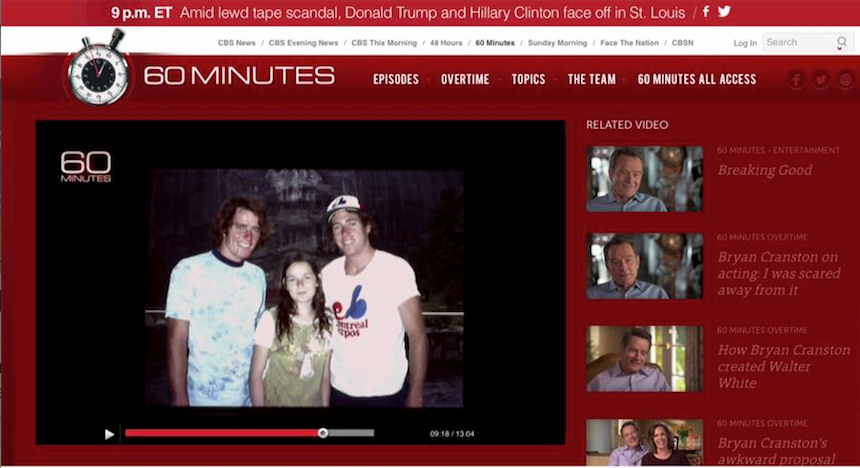Go to Face The Nation link
The height and width of the screenshot is (468, 860).
pyautogui.click(x=629, y=43)
